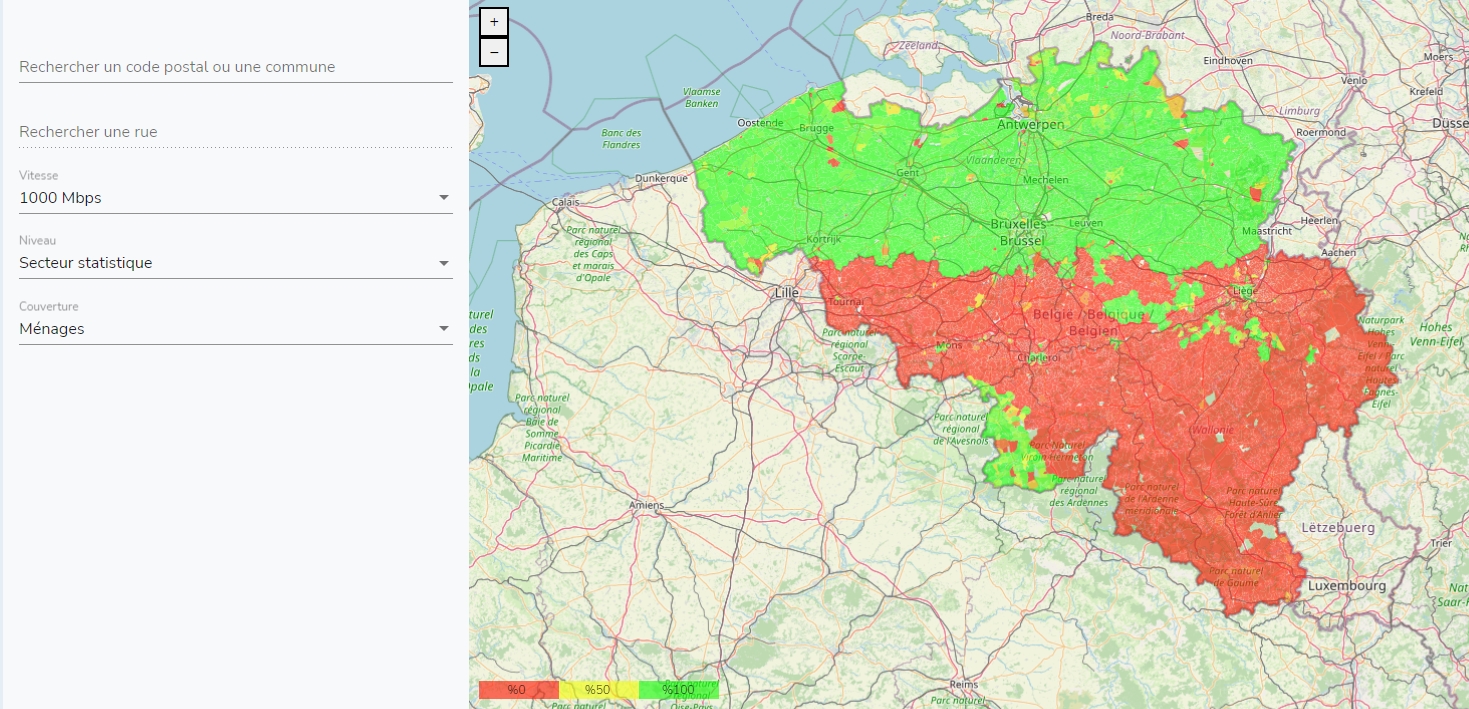The image size is (1469, 709).
Task: Click the yellow %50 legend swatch
Action: (x=598, y=690)
